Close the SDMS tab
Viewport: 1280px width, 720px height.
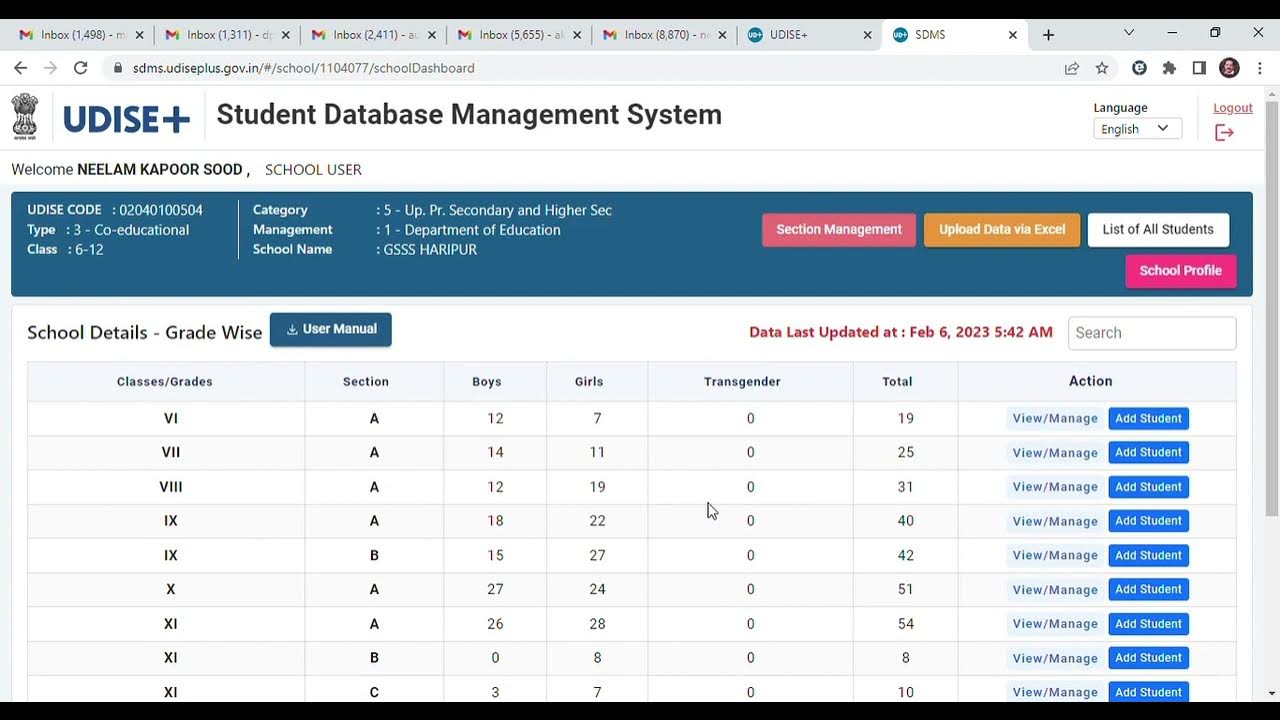[1012, 35]
